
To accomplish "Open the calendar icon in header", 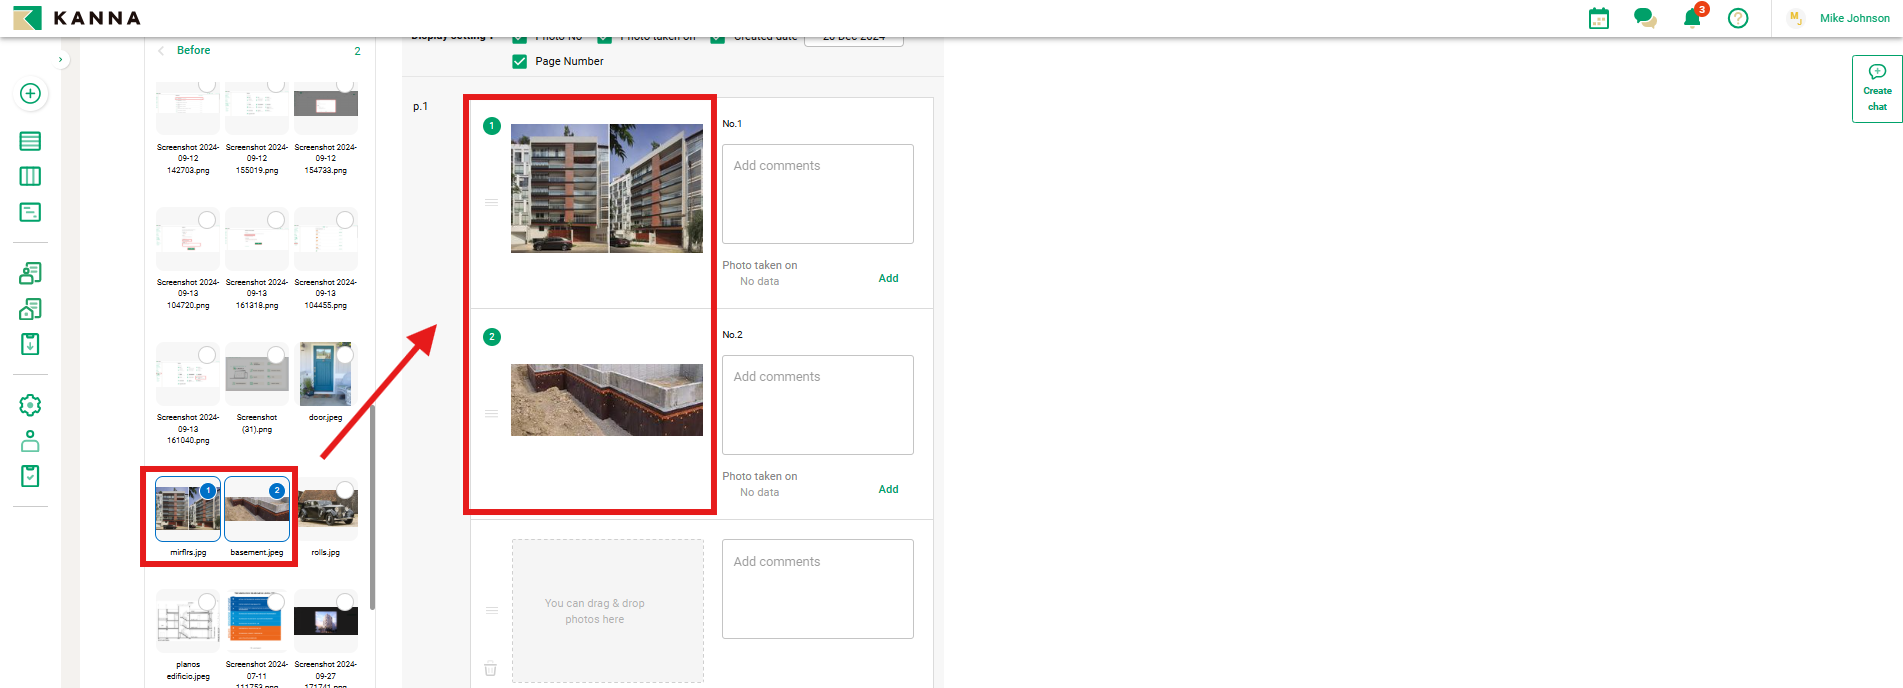I will [1598, 18].
